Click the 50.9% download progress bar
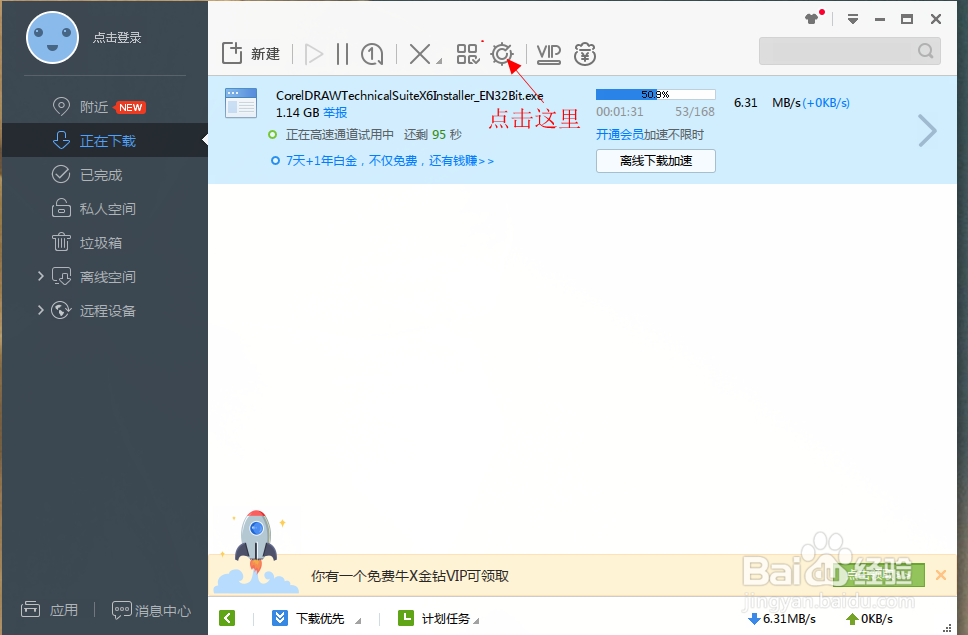The image size is (968, 635). [x=656, y=94]
